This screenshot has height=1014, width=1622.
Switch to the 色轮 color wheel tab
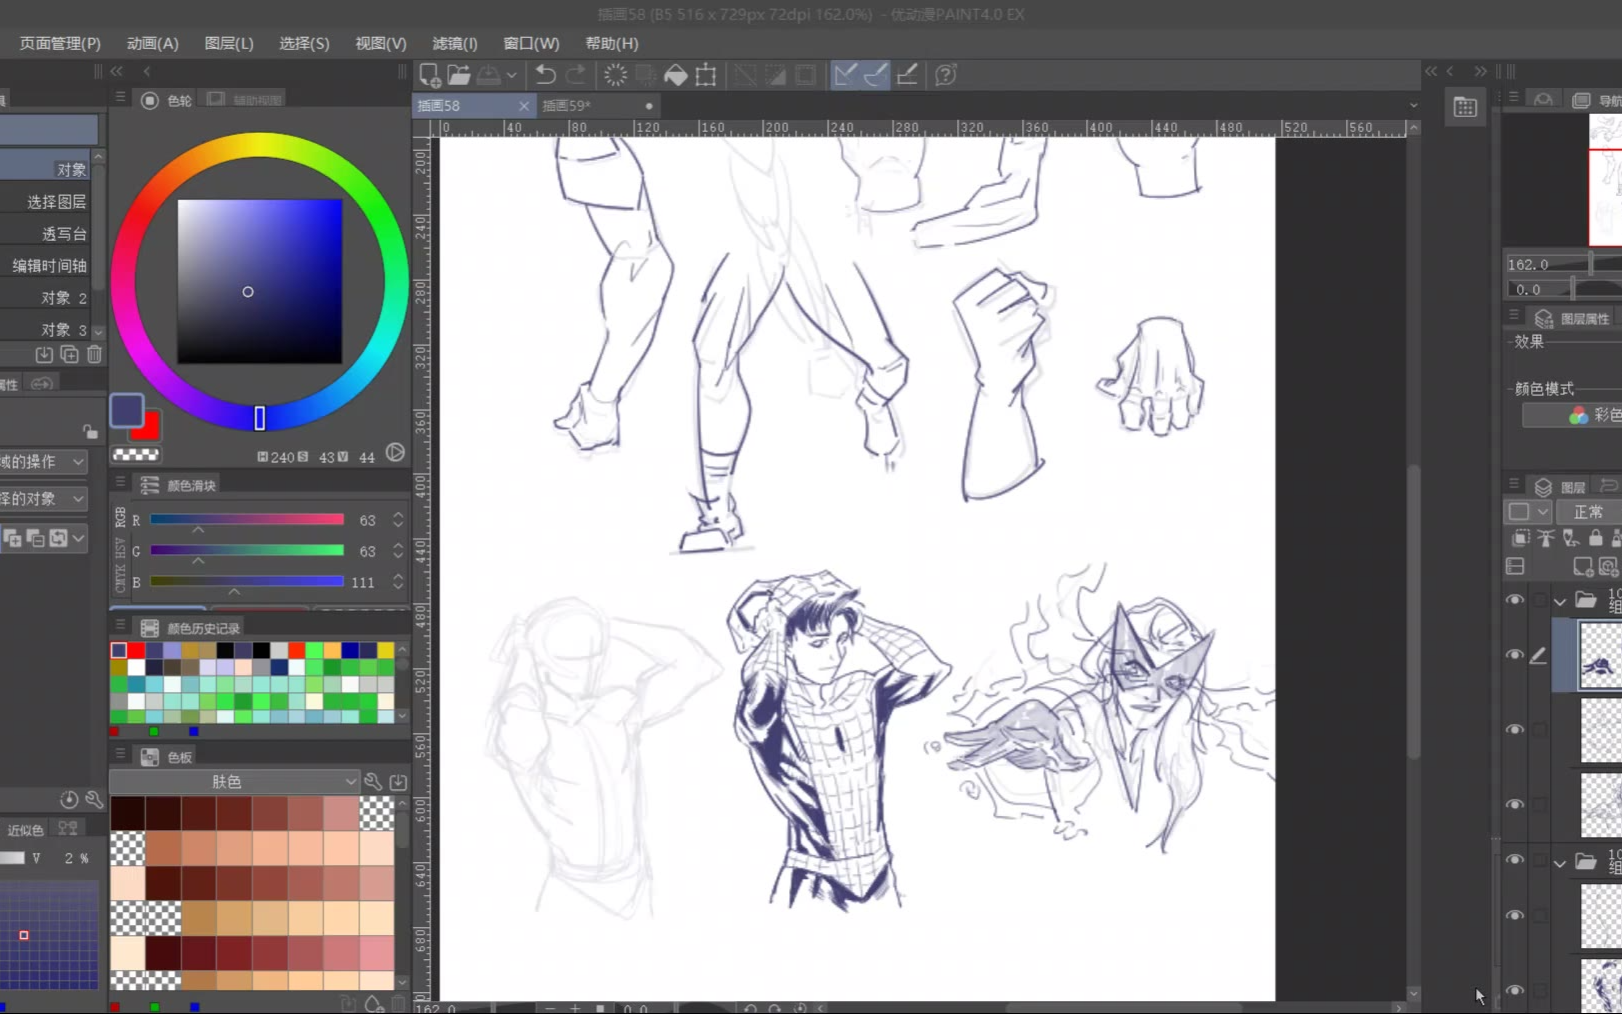[168, 100]
